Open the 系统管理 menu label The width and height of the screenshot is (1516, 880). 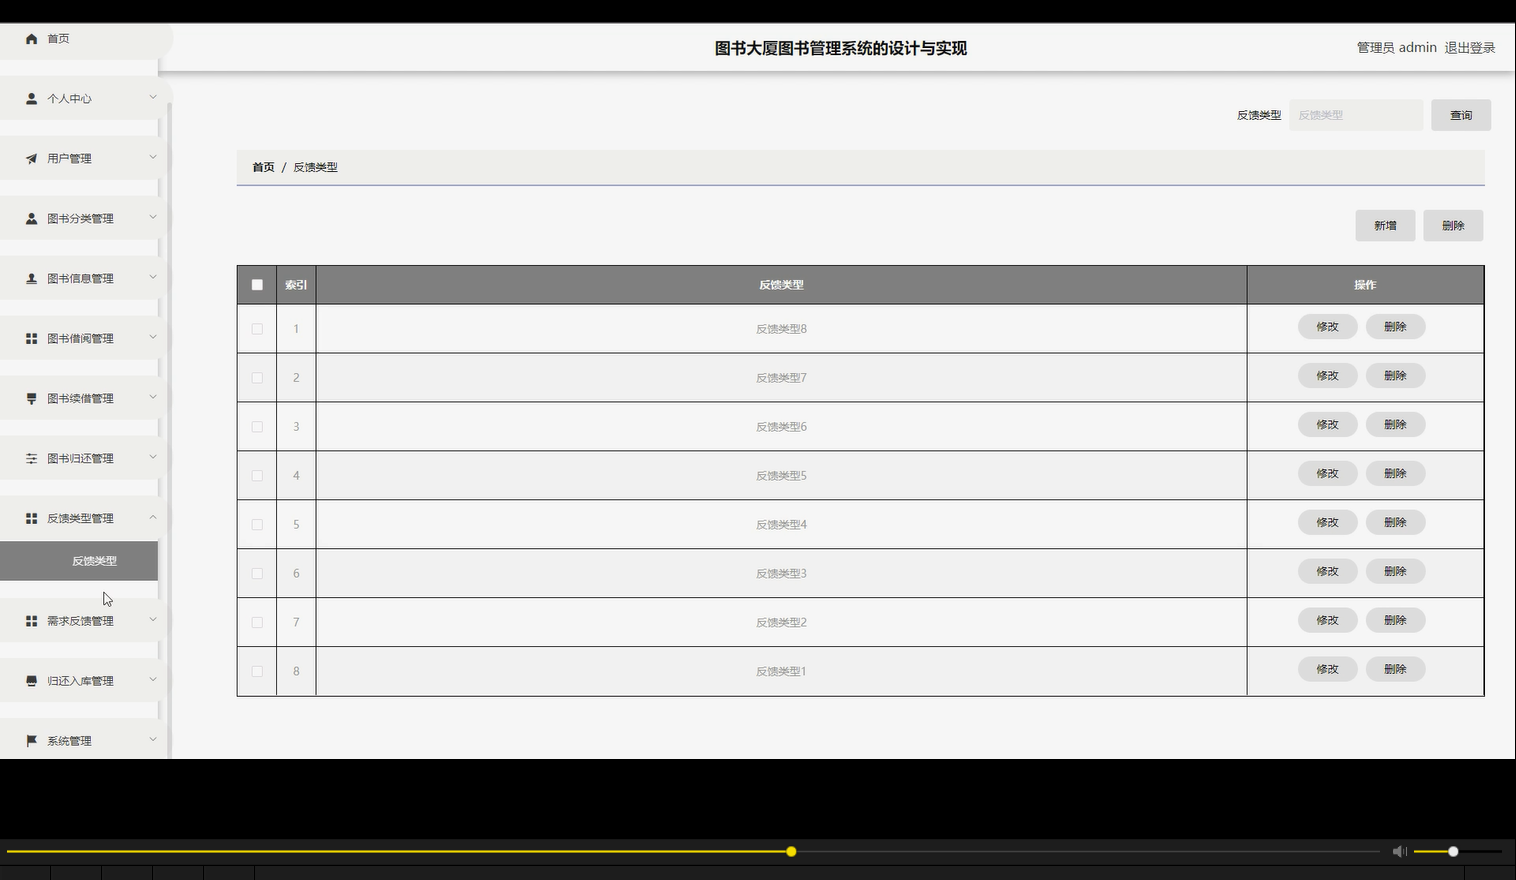pos(69,741)
